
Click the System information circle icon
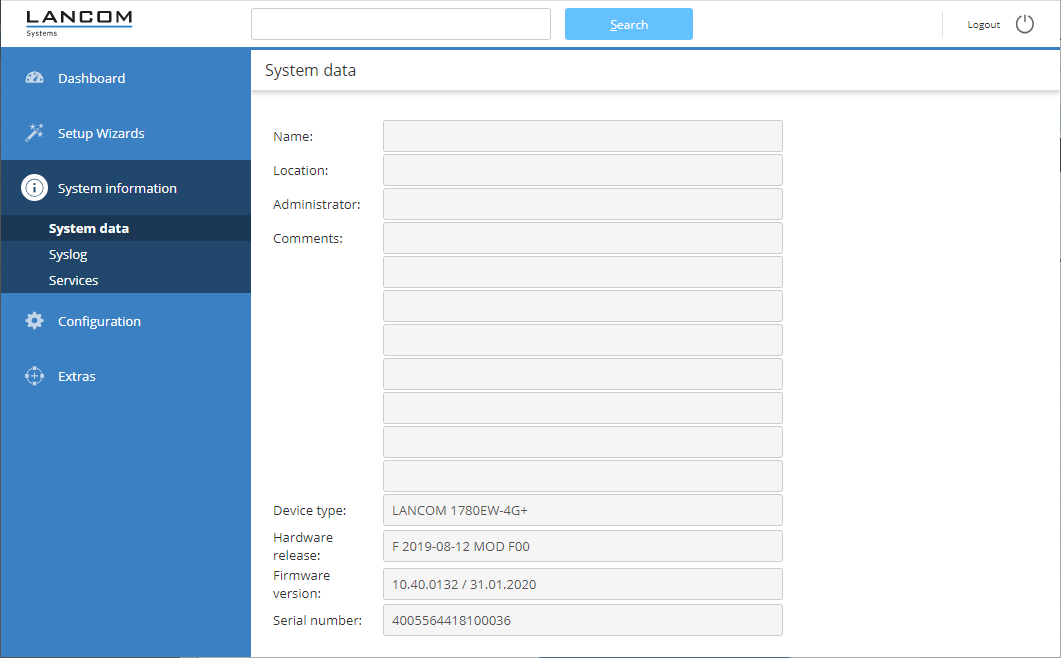[x=35, y=188]
